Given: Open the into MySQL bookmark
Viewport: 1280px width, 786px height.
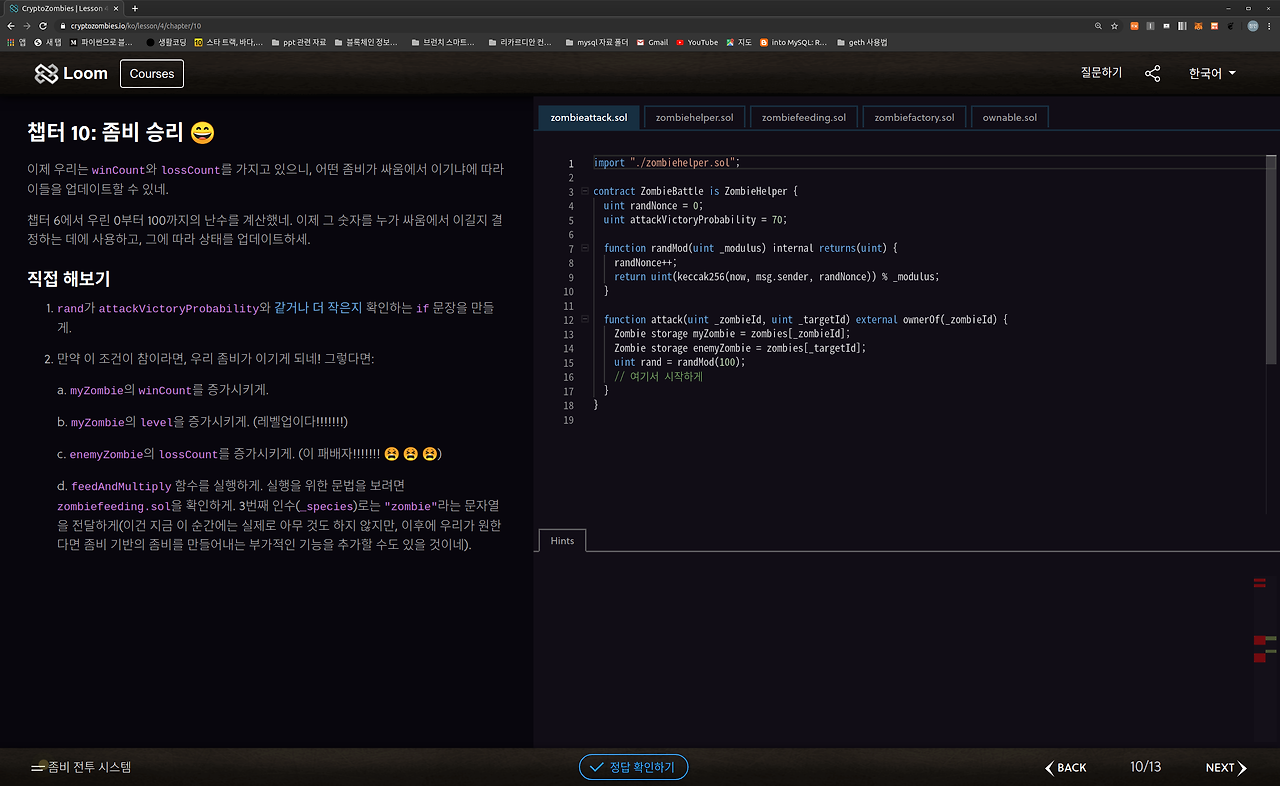Looking at the screenshot, I should pos(793,42).
